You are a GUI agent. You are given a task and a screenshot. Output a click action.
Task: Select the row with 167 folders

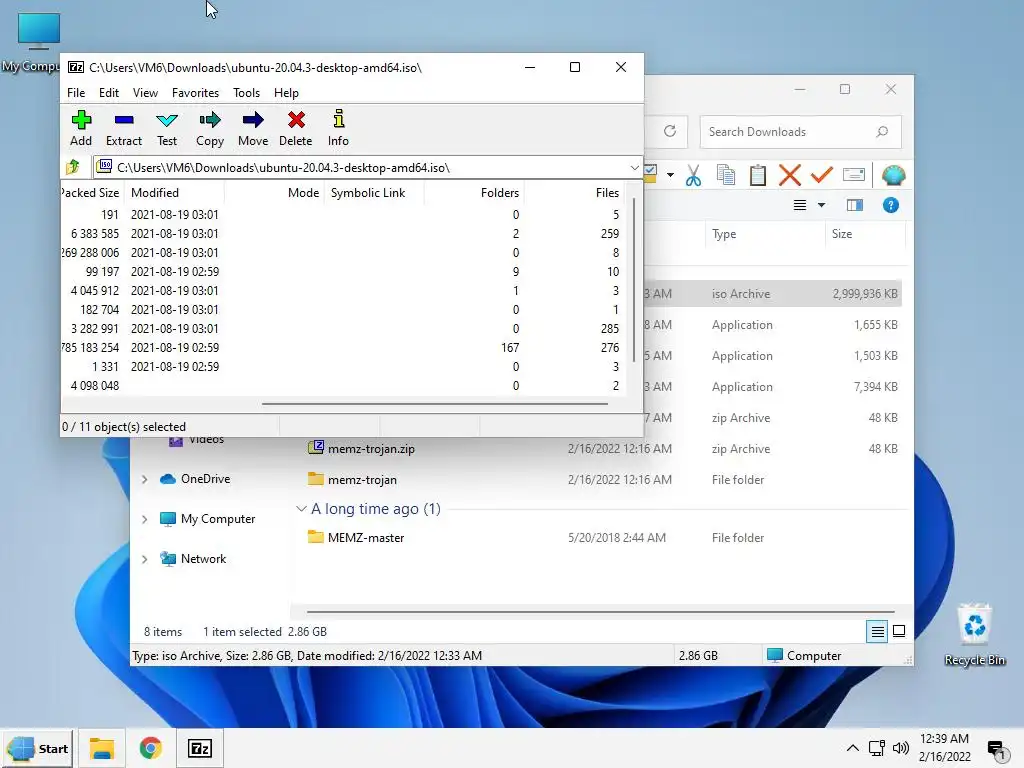click(342, 347)
